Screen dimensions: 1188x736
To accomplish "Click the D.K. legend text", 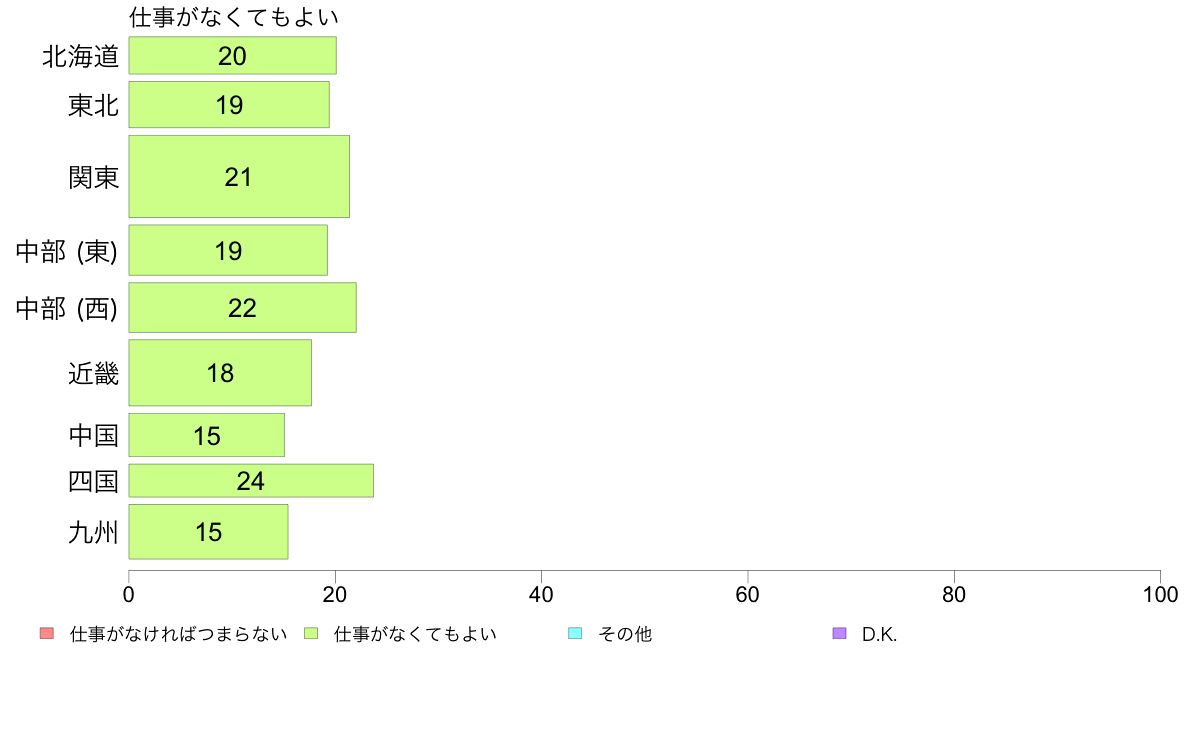I will 879,634.
